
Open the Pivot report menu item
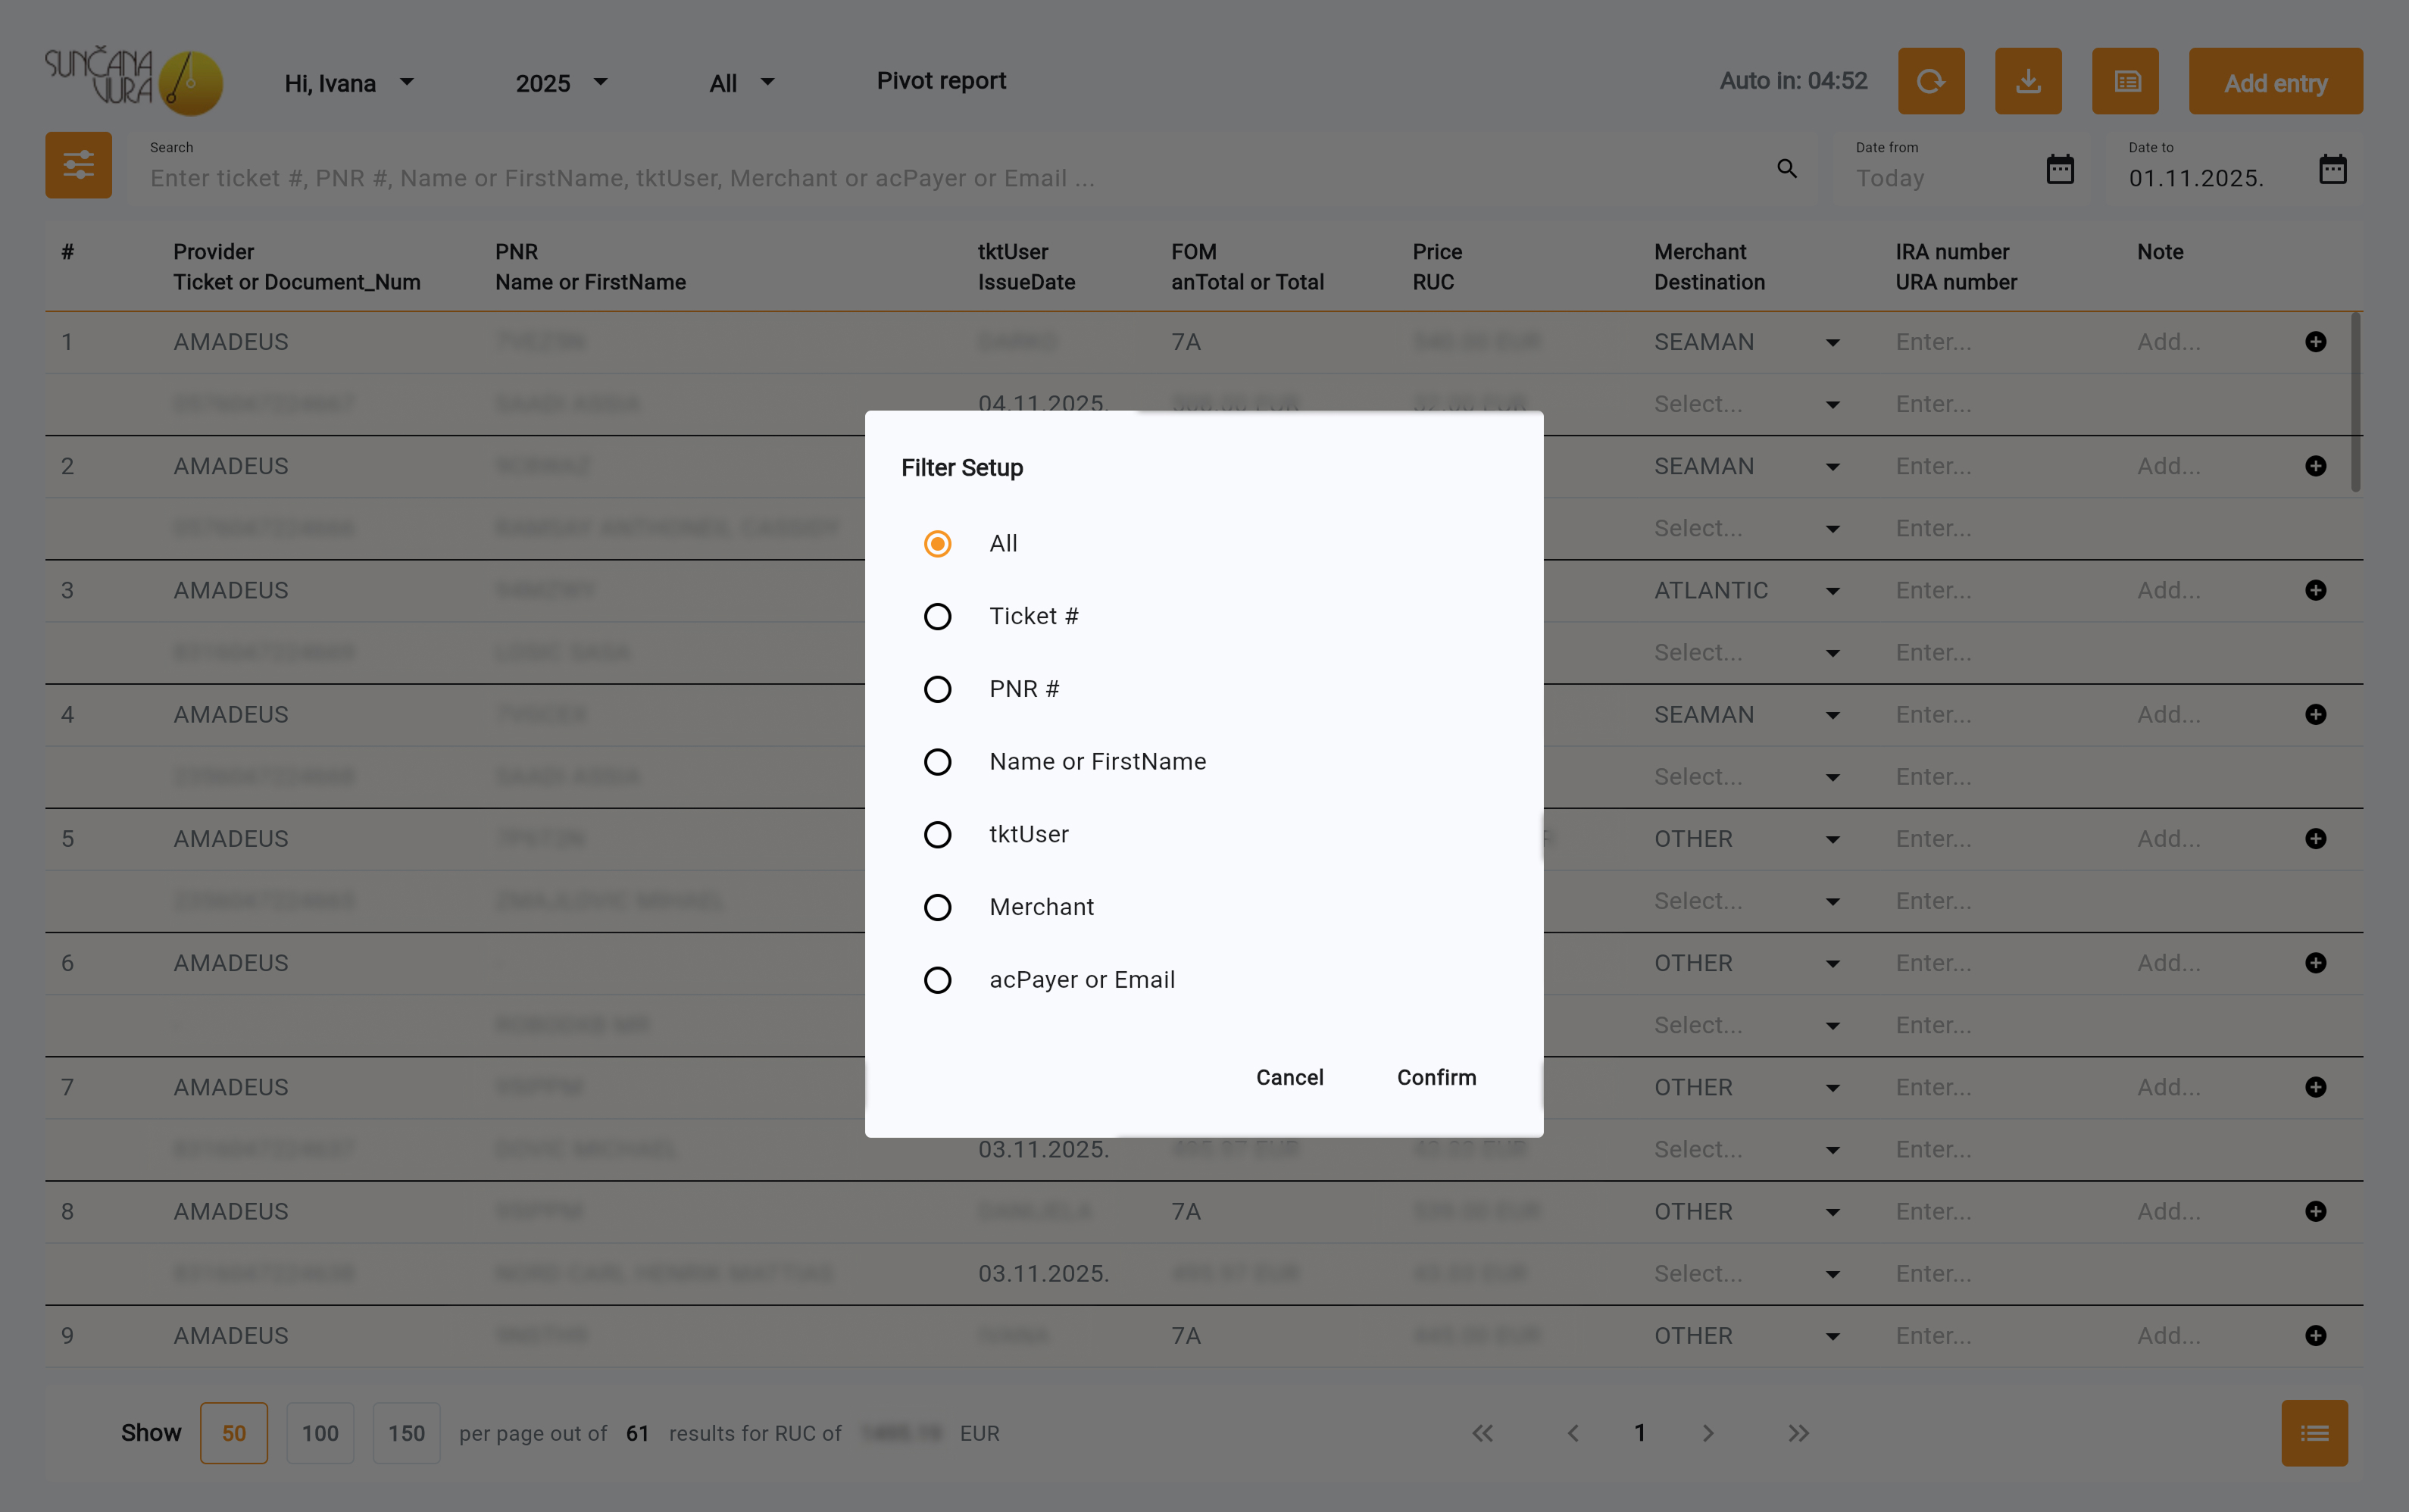940,81
